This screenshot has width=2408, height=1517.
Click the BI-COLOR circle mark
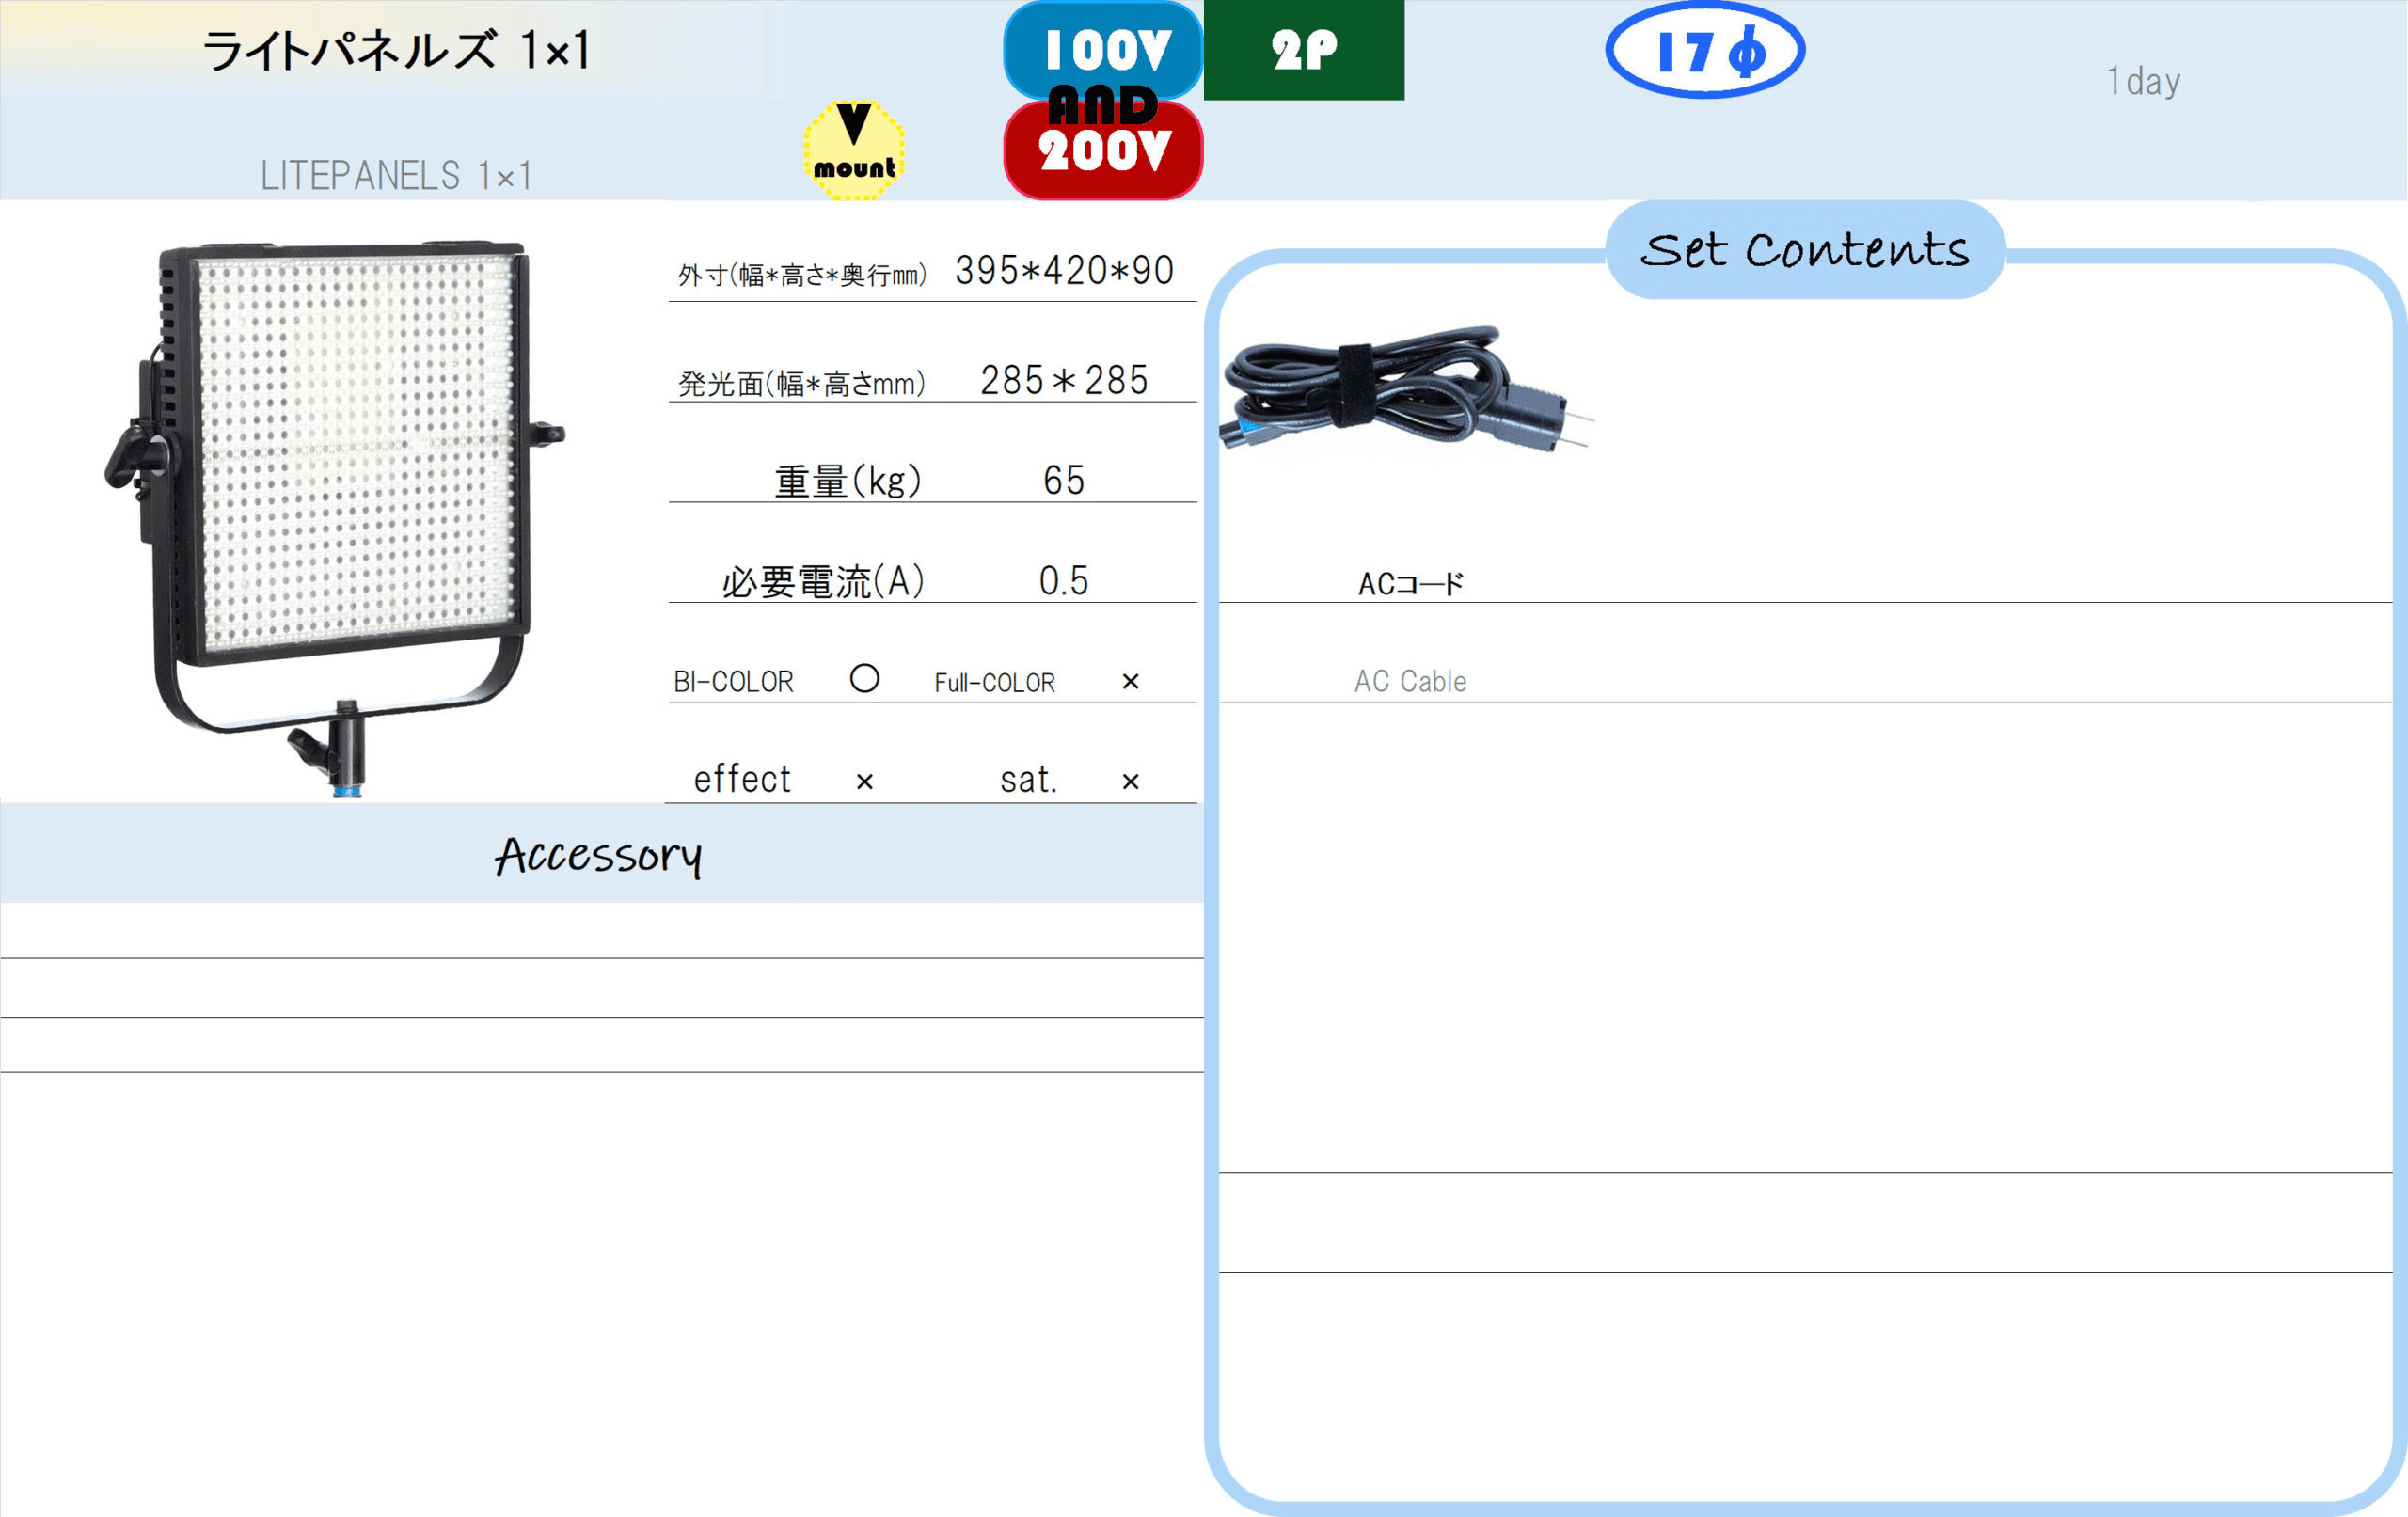865,679
